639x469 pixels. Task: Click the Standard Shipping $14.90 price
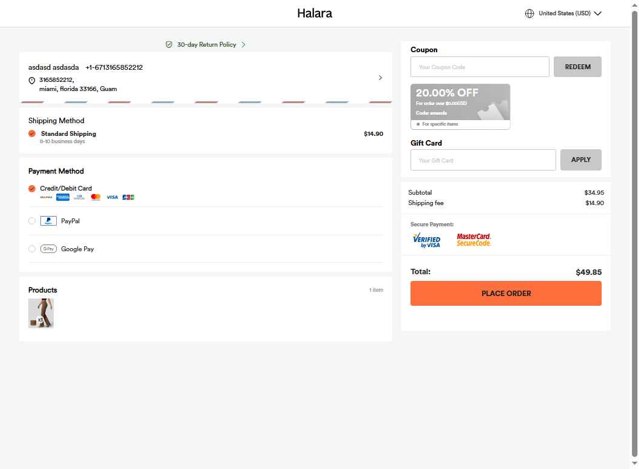coord(373,134)
